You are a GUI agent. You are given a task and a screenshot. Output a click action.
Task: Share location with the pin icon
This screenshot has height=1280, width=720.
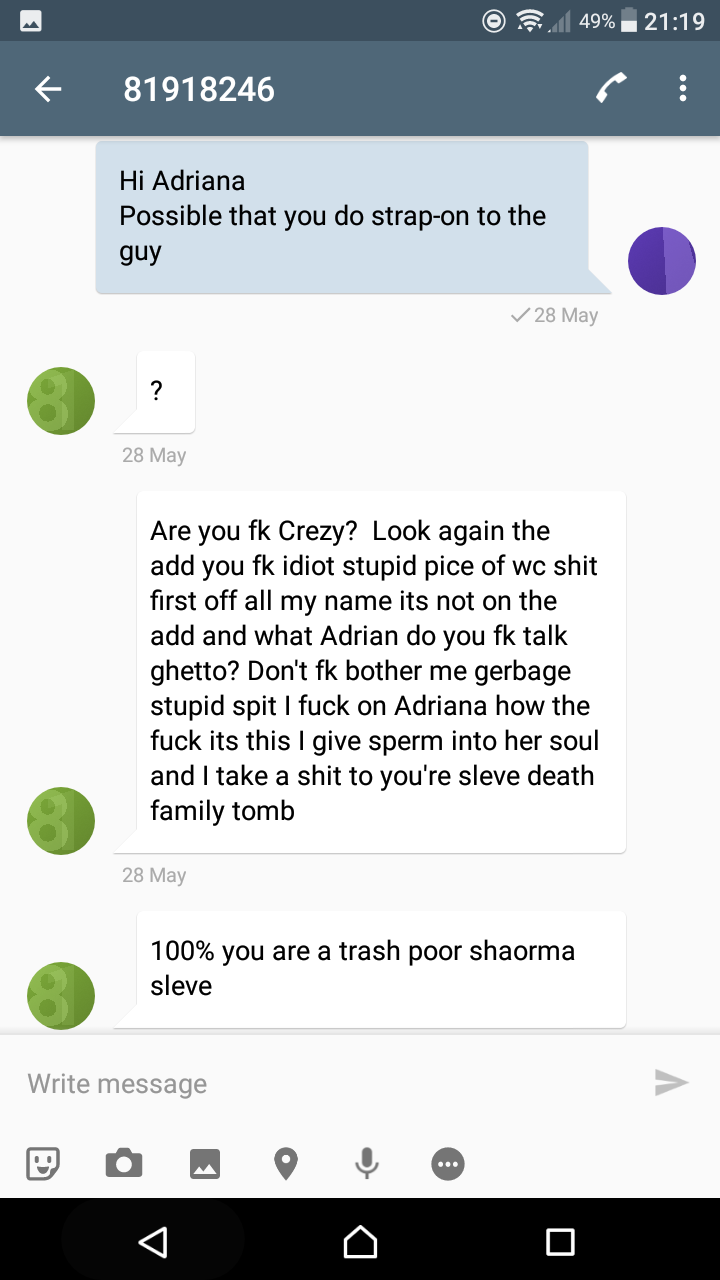[286, 1163]
